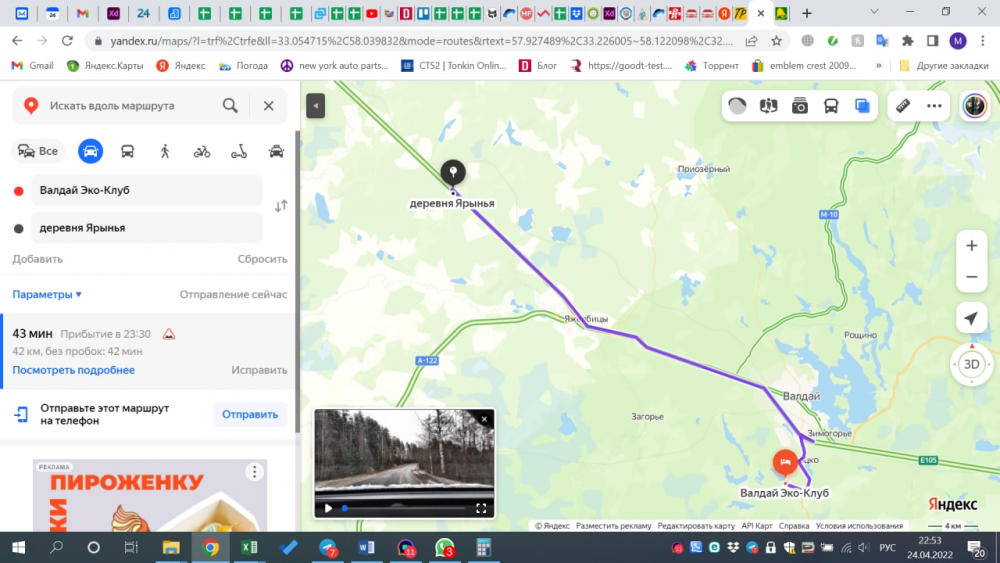
Task: Open the map layers selector
Action: coord(862,106)
